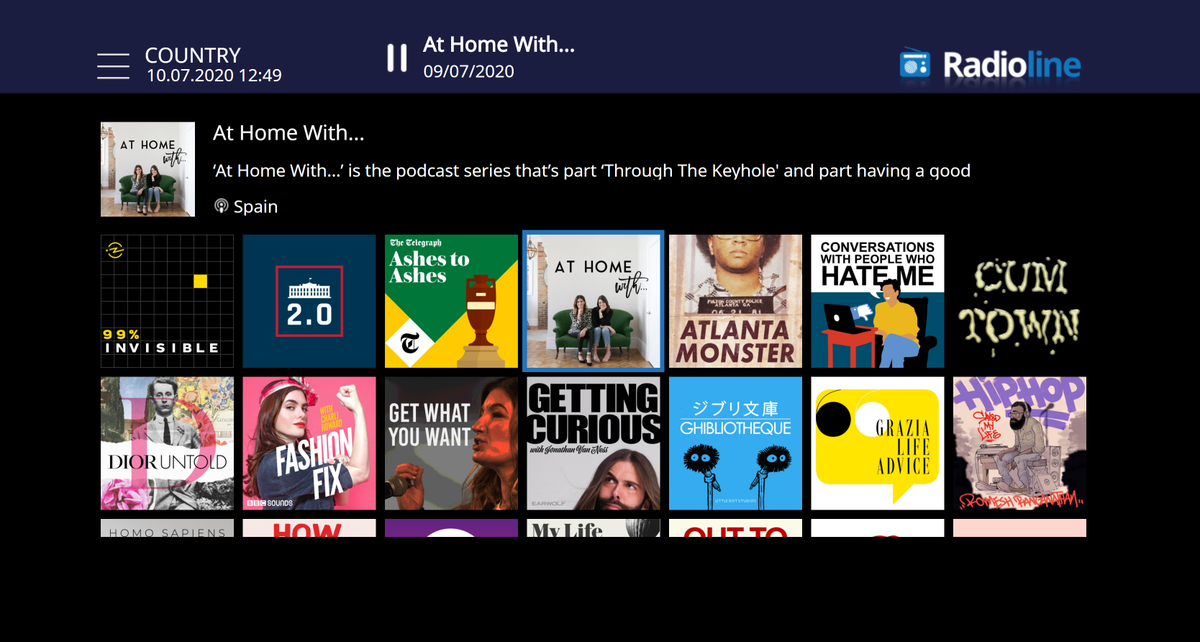Image resolution: width=1200 pixels, height=642 pixels.
Task: Open Conversations With People Who Hate Me
Action: [877, 301]
